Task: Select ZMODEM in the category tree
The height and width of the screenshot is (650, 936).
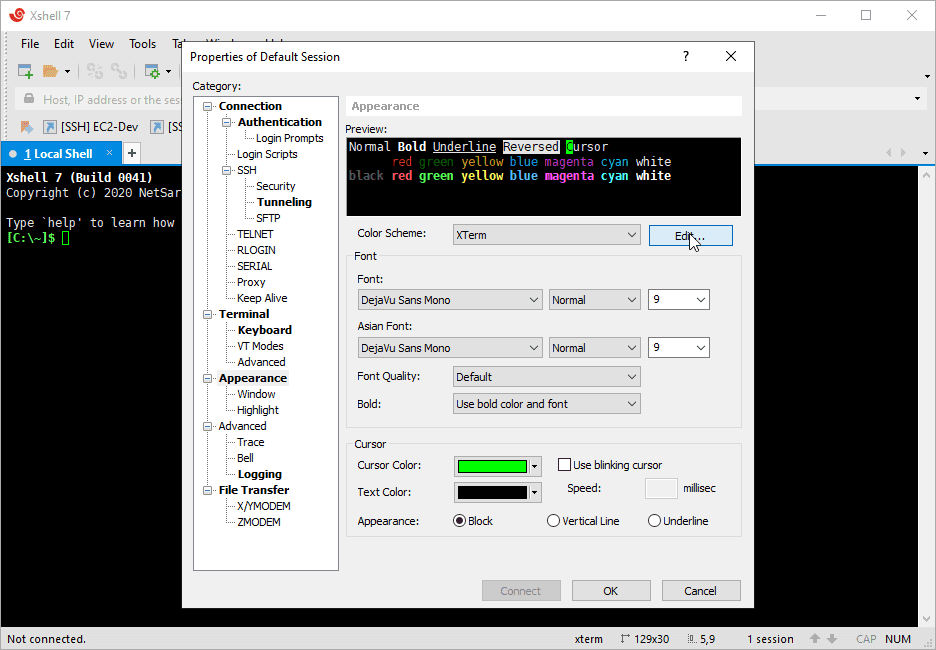Action: pos(258,522)
